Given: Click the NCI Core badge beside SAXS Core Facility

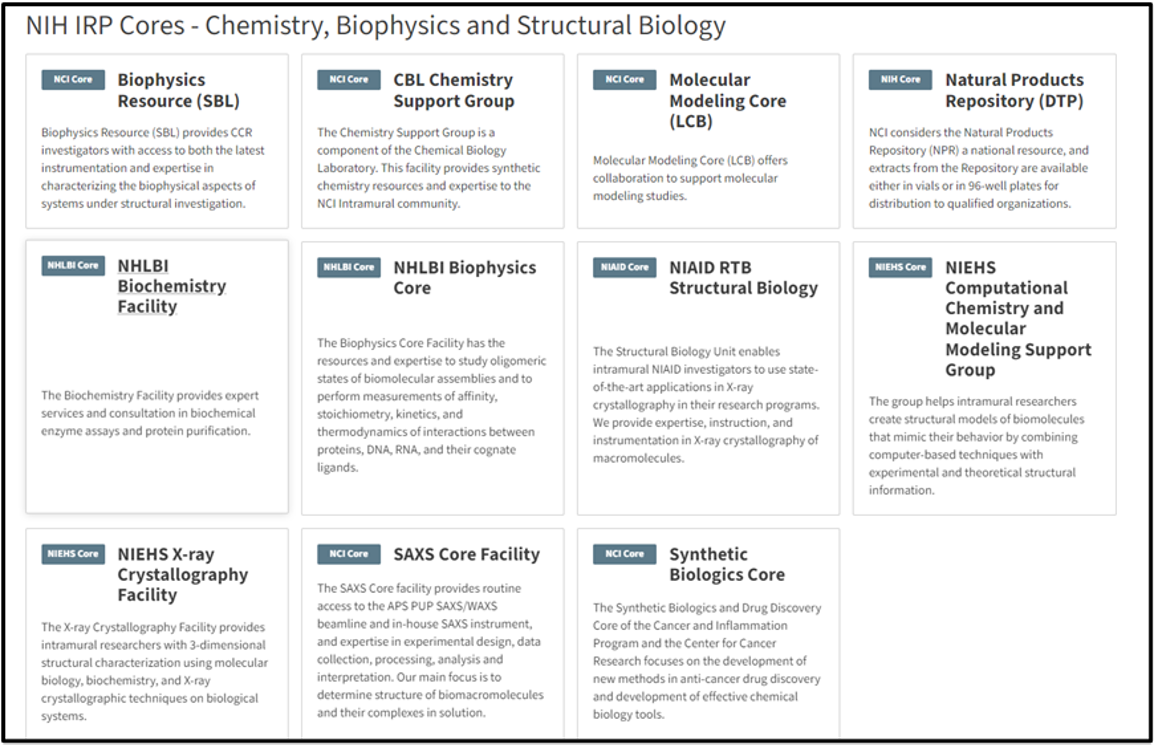Looking at the screenshot, I should [x=349, y=554].
